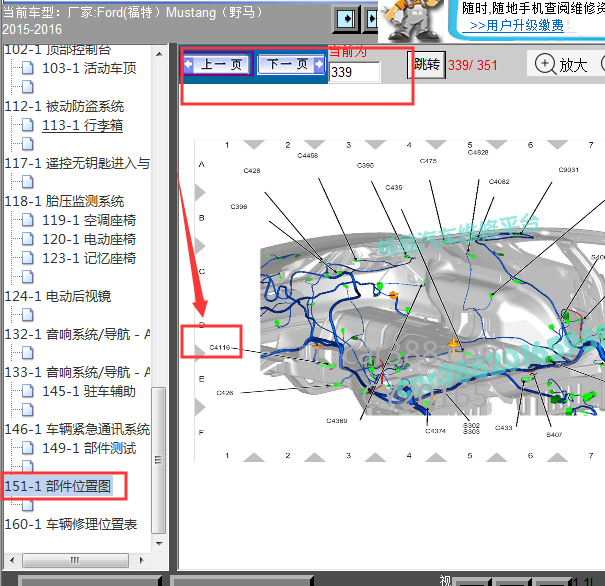Screen dimensions: 605x586
Task: Open 145-1 驻车辅助 document
Action: click(89, 391)
